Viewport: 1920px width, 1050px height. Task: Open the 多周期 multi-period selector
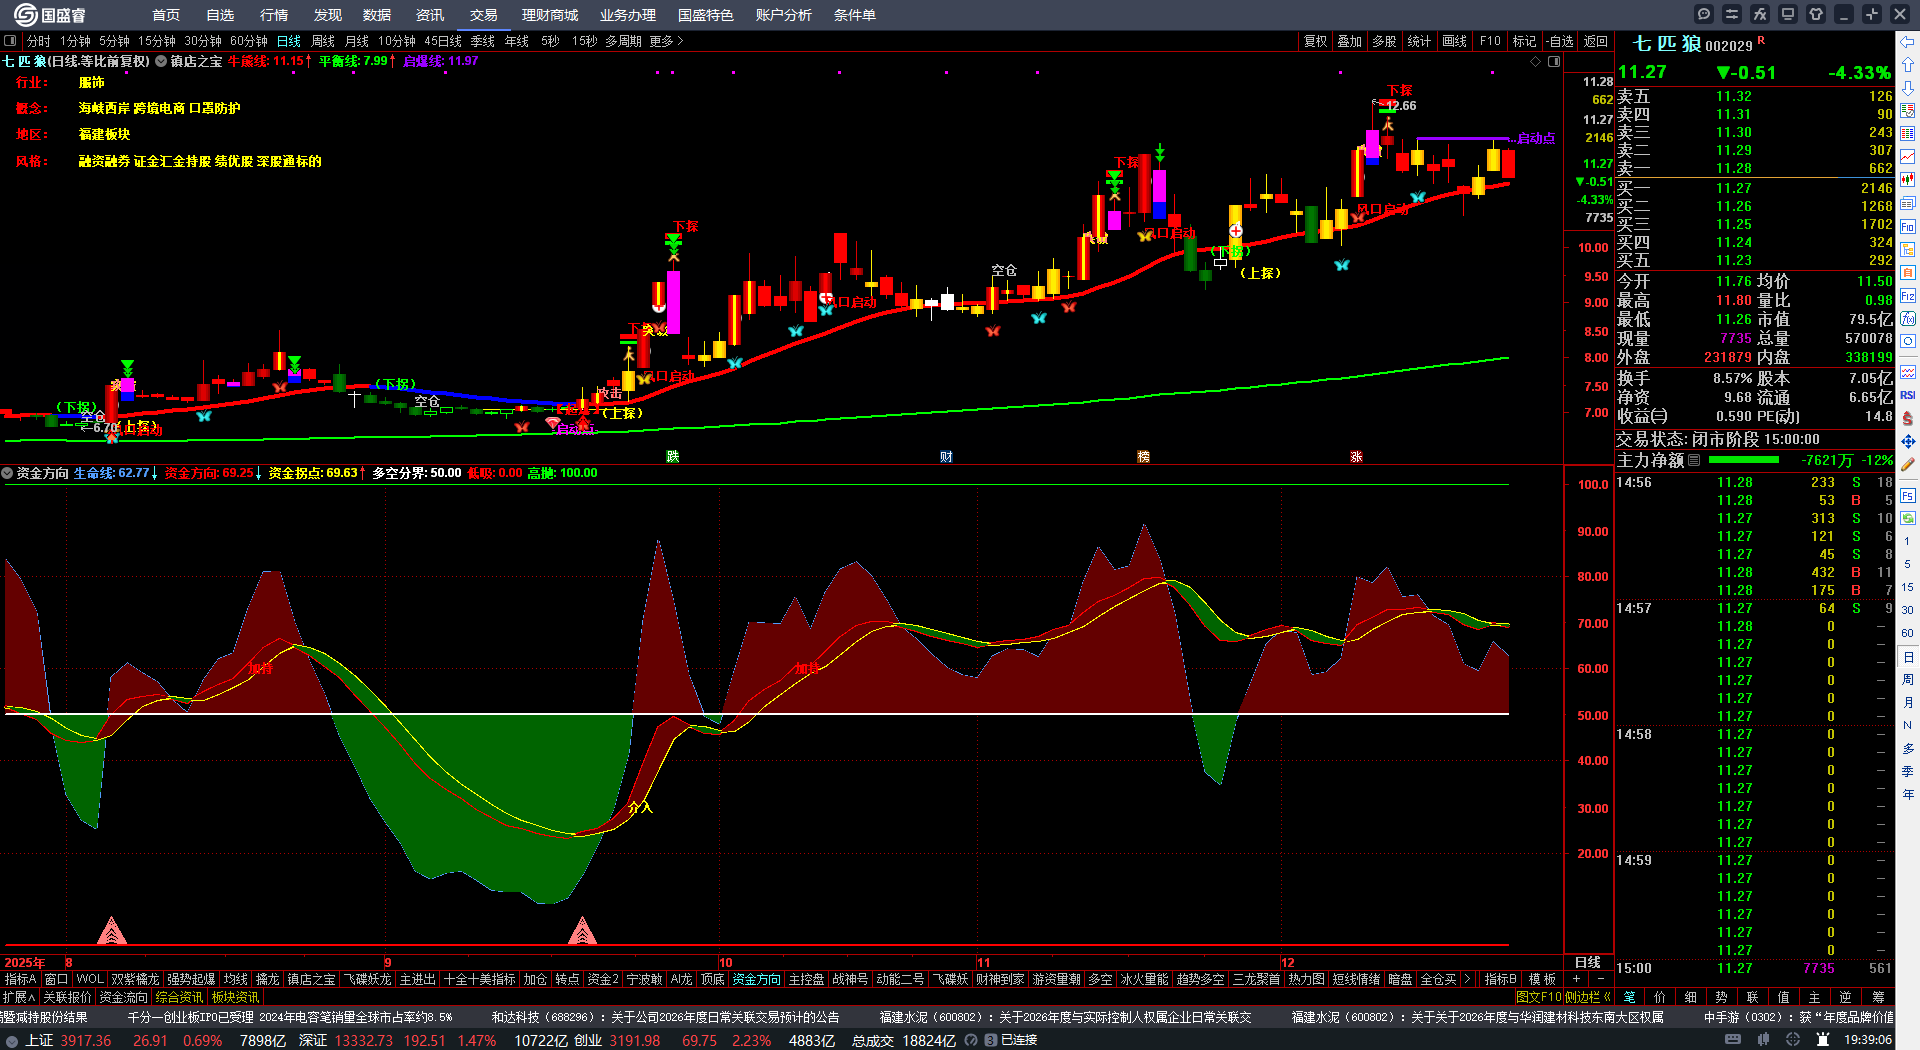[623, 41]
